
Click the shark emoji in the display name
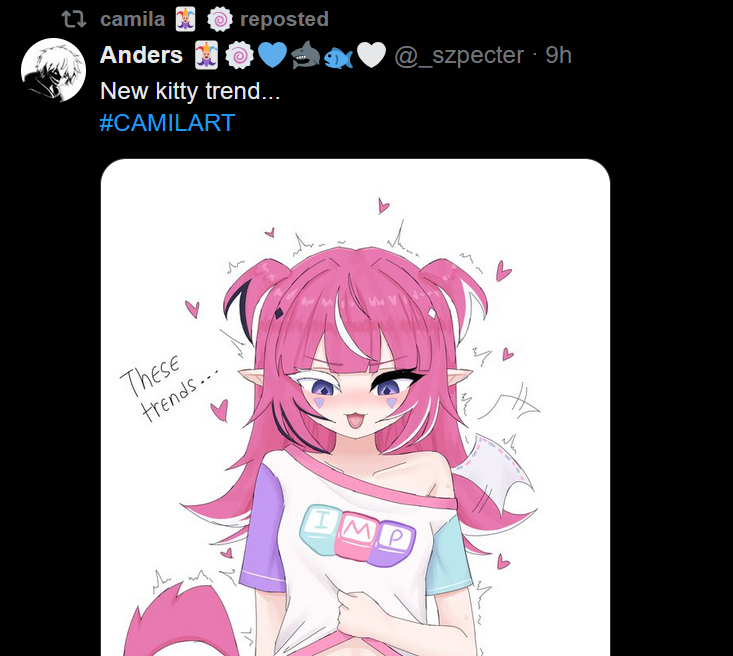305,55
